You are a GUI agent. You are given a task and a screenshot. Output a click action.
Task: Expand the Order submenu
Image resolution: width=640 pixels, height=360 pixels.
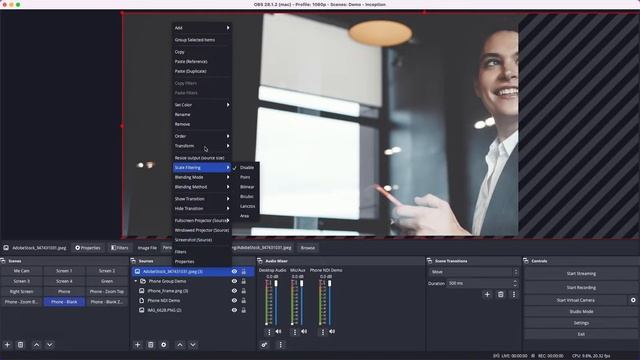coord(202,136)
